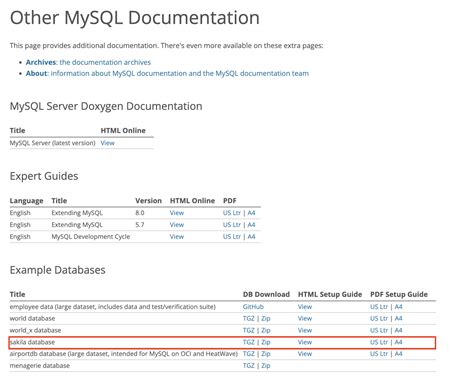474x387 pixels.
Task: Click the 'PDF Setup Guide' column header
Action: pyautogui.click(x=399, y=295)
